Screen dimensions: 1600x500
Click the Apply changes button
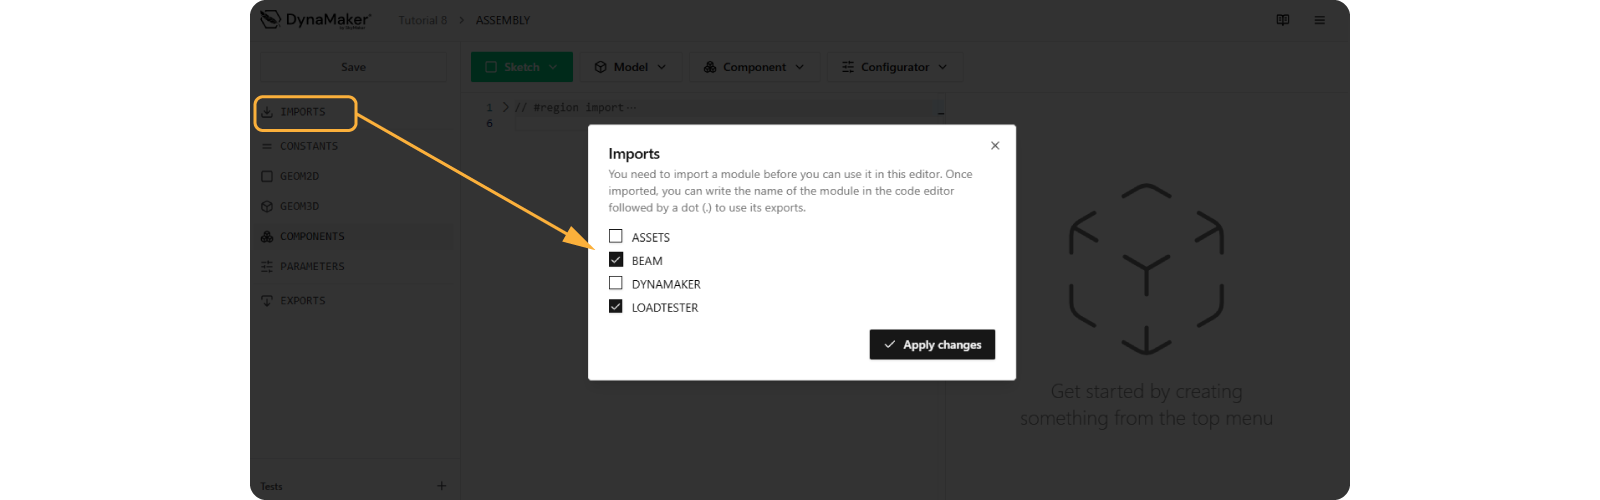tap(932, 345)
